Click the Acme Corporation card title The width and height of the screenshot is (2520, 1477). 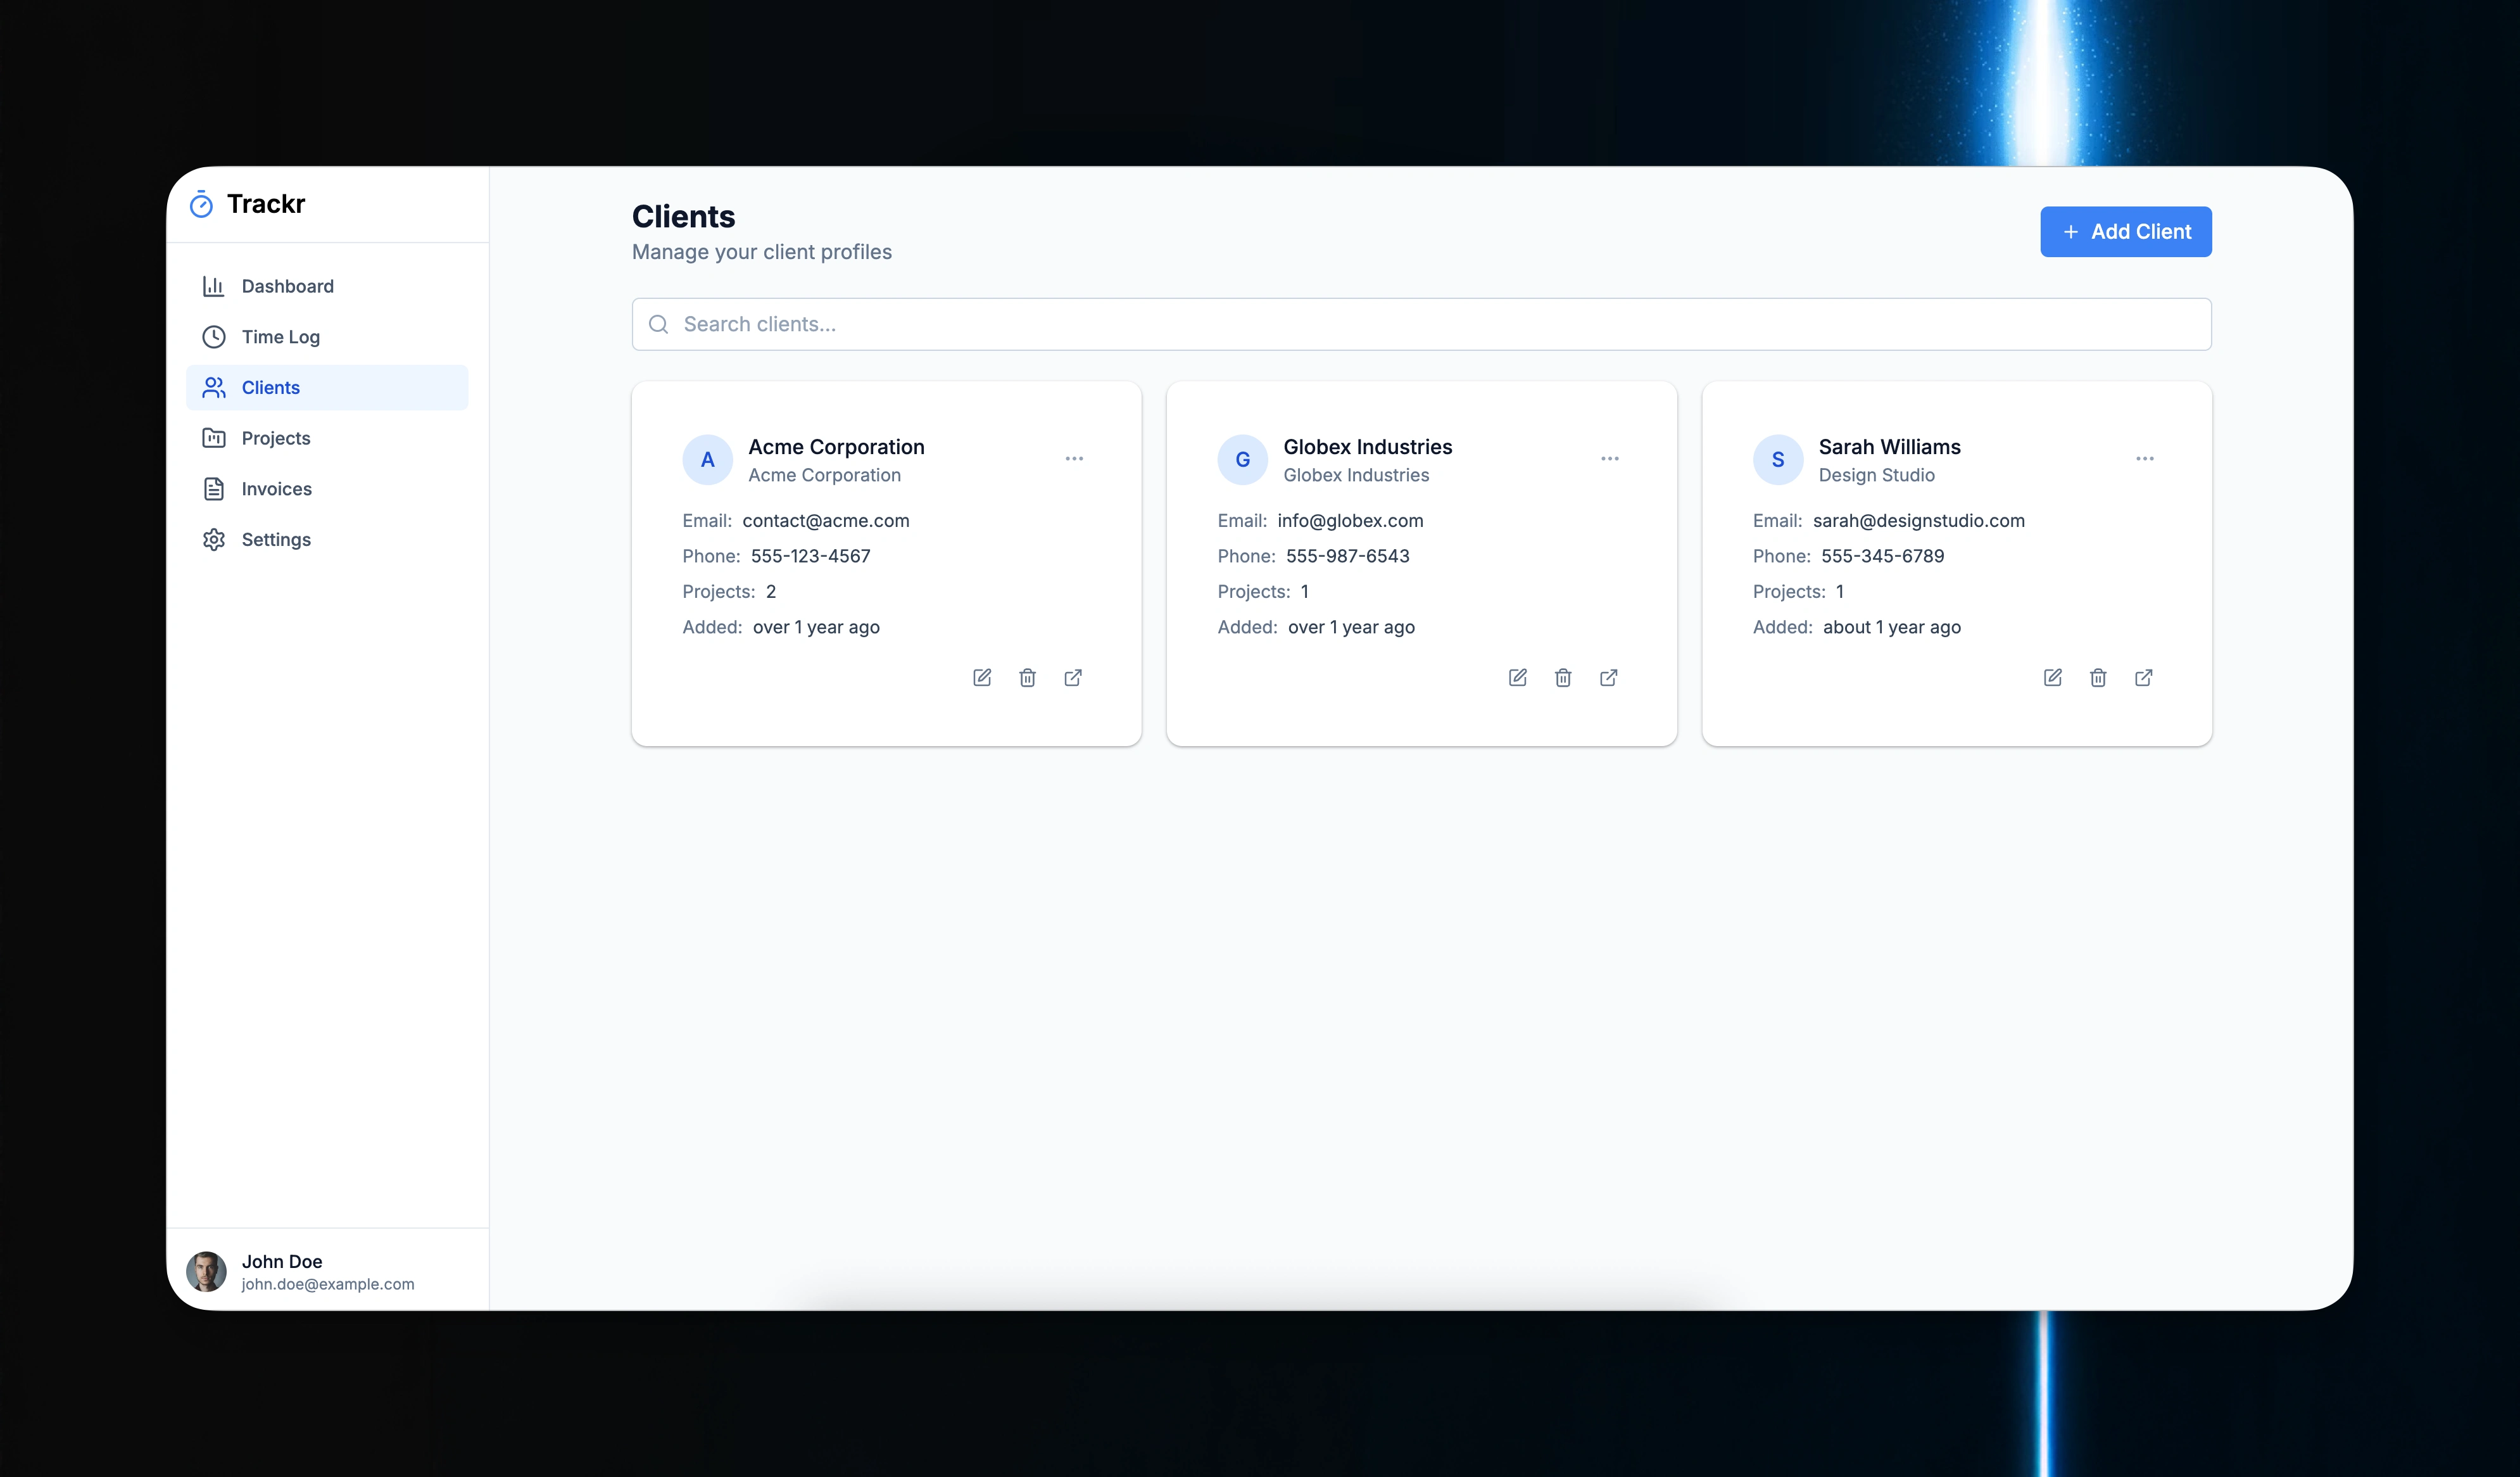click(836, 447)
